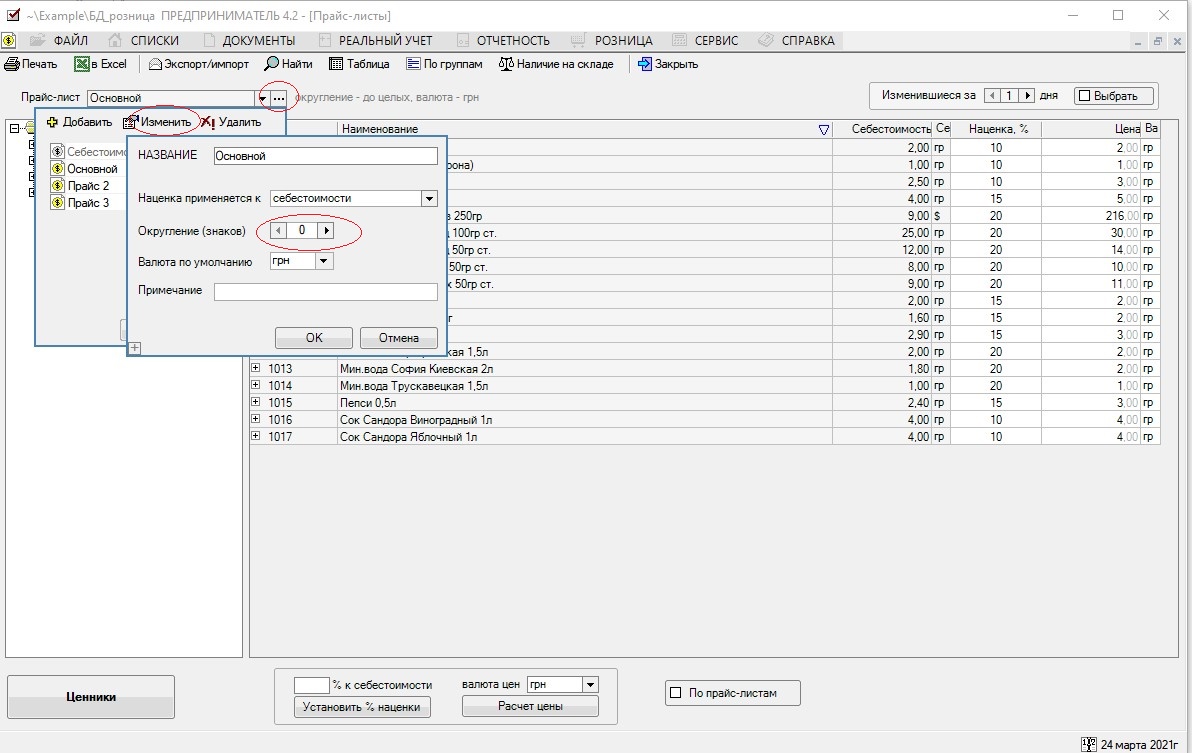The width and height of the screenshot is (1192, 753).
Task: Click the Закрыть toolbar icon
Action: point(645,64)
